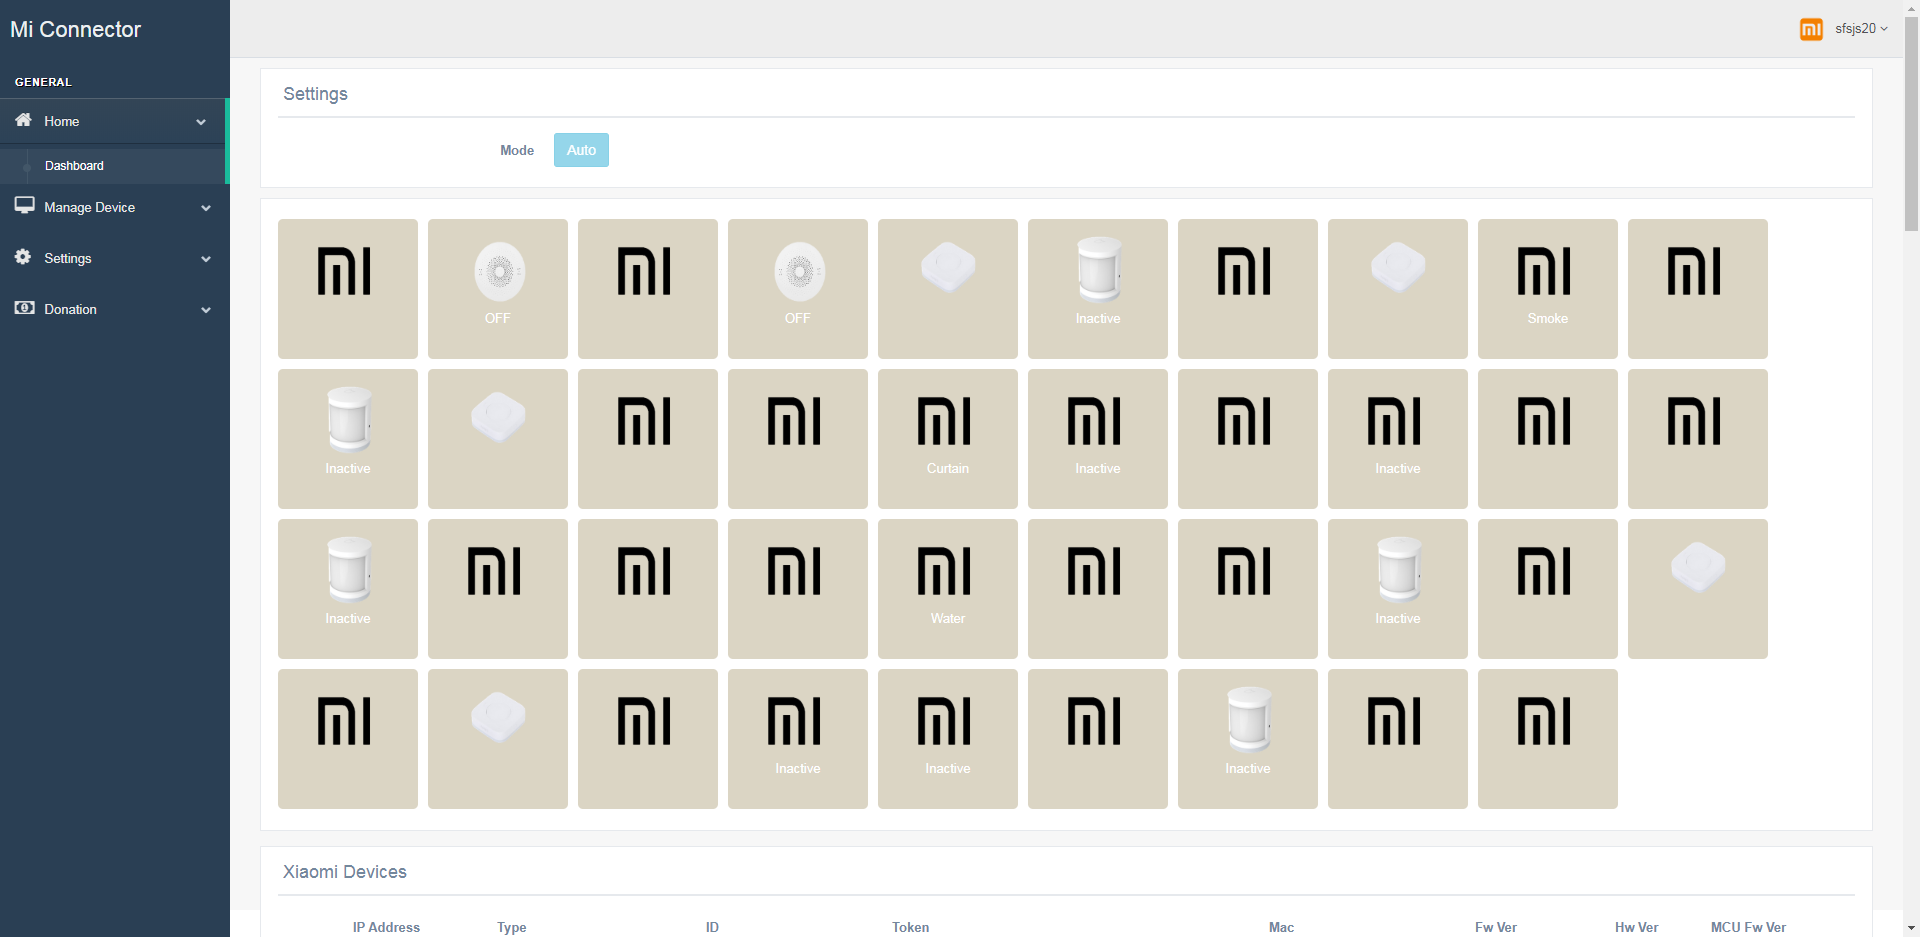The height and width of the screenshot is (937, 1920).
Task: Click the IP Address column header
Action: coord(386,927)
